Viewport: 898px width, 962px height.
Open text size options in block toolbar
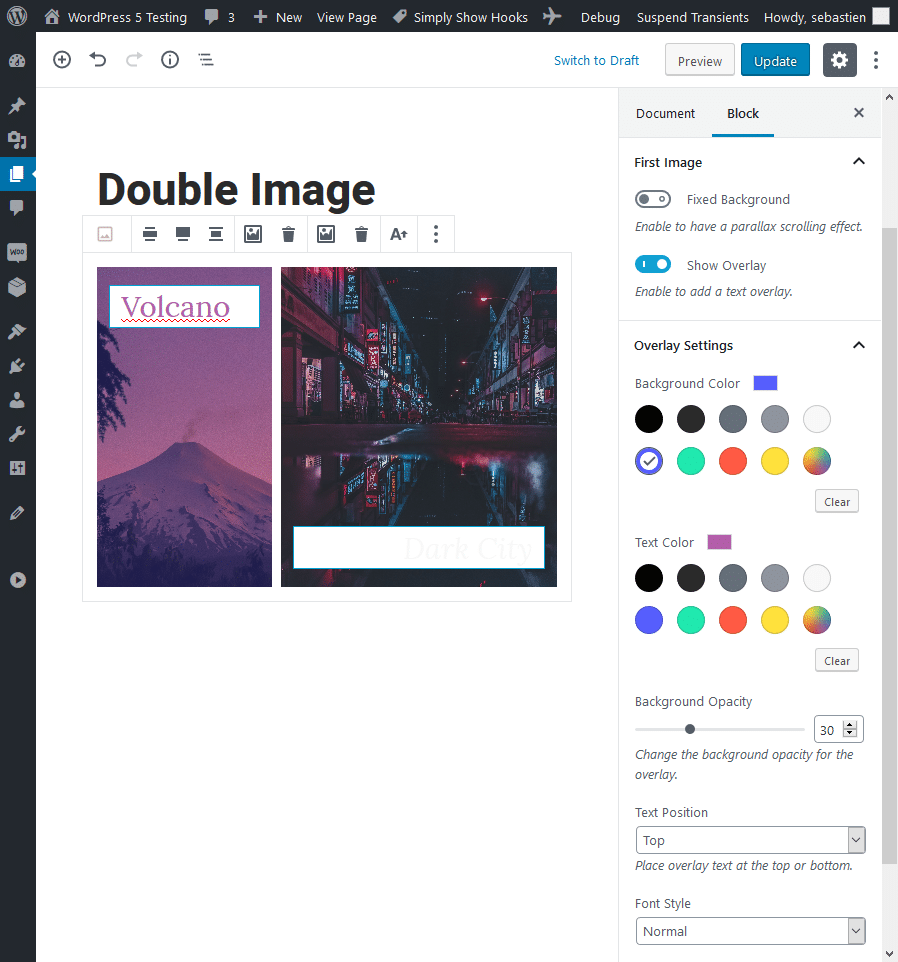click(399, 234)
